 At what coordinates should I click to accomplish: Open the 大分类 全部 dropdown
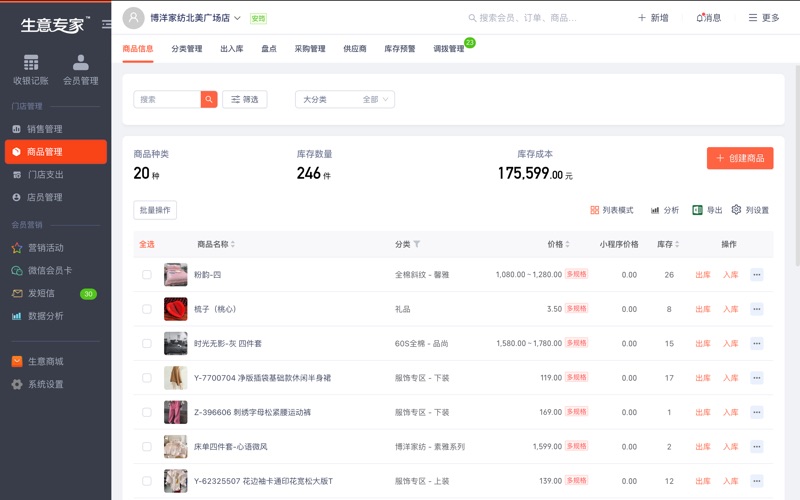click(345, 99)
